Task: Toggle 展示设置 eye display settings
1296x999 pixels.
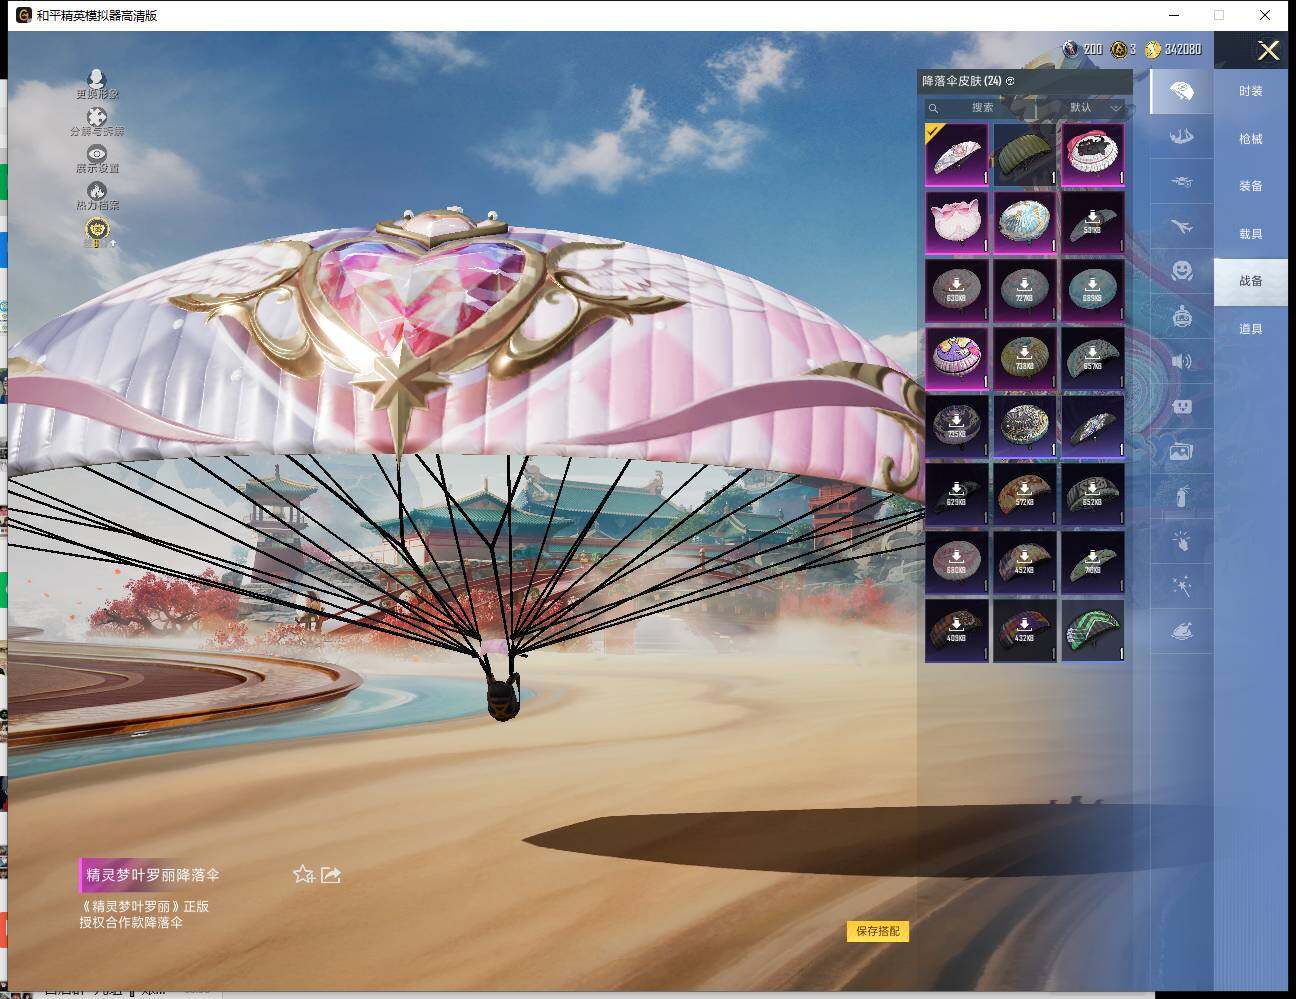Action: (96, 155)
